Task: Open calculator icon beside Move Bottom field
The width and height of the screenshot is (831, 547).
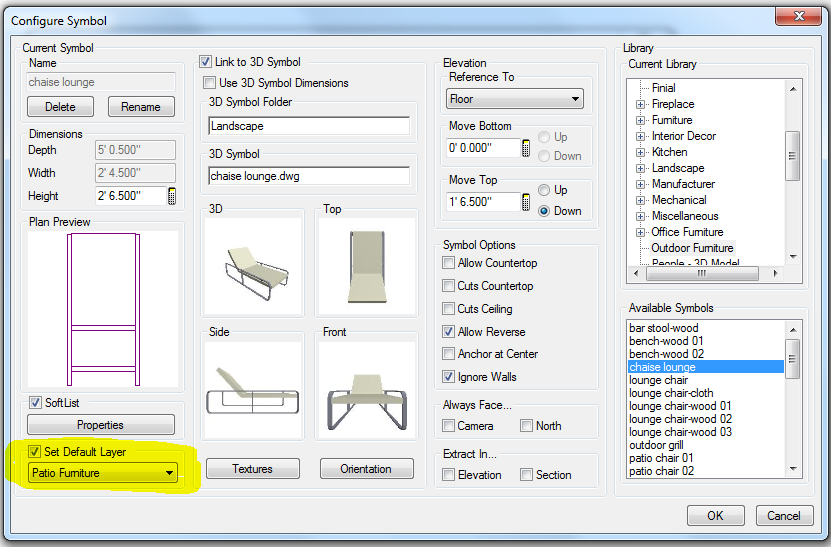Action: coord(526,148)
